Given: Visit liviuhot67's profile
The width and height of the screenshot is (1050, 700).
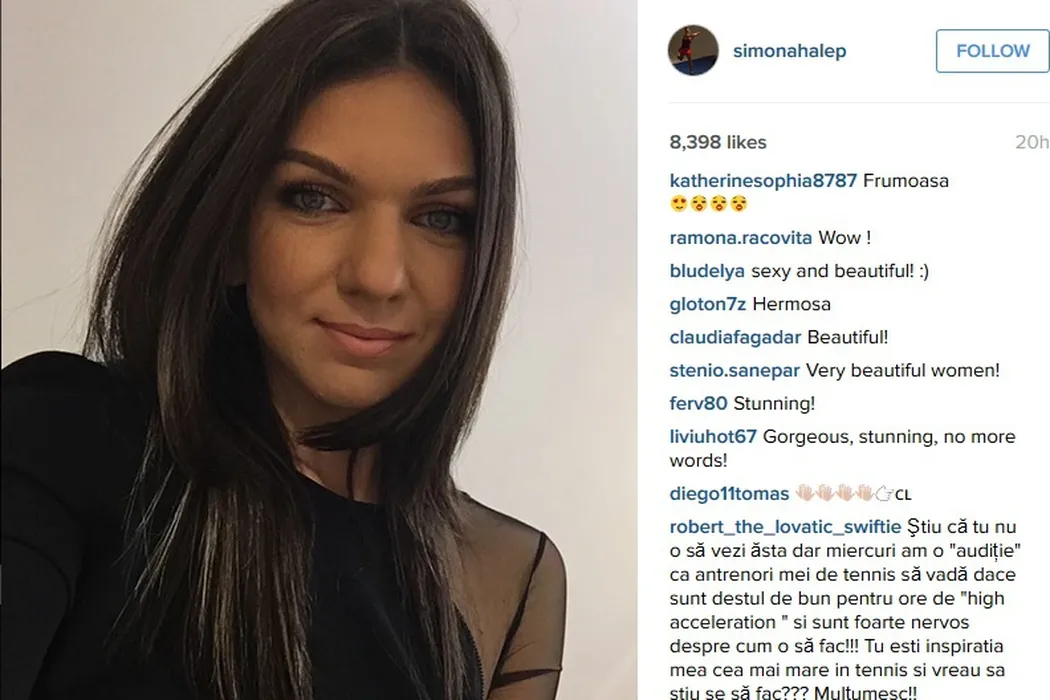Looking at the screenshot, I should (712, 437).
